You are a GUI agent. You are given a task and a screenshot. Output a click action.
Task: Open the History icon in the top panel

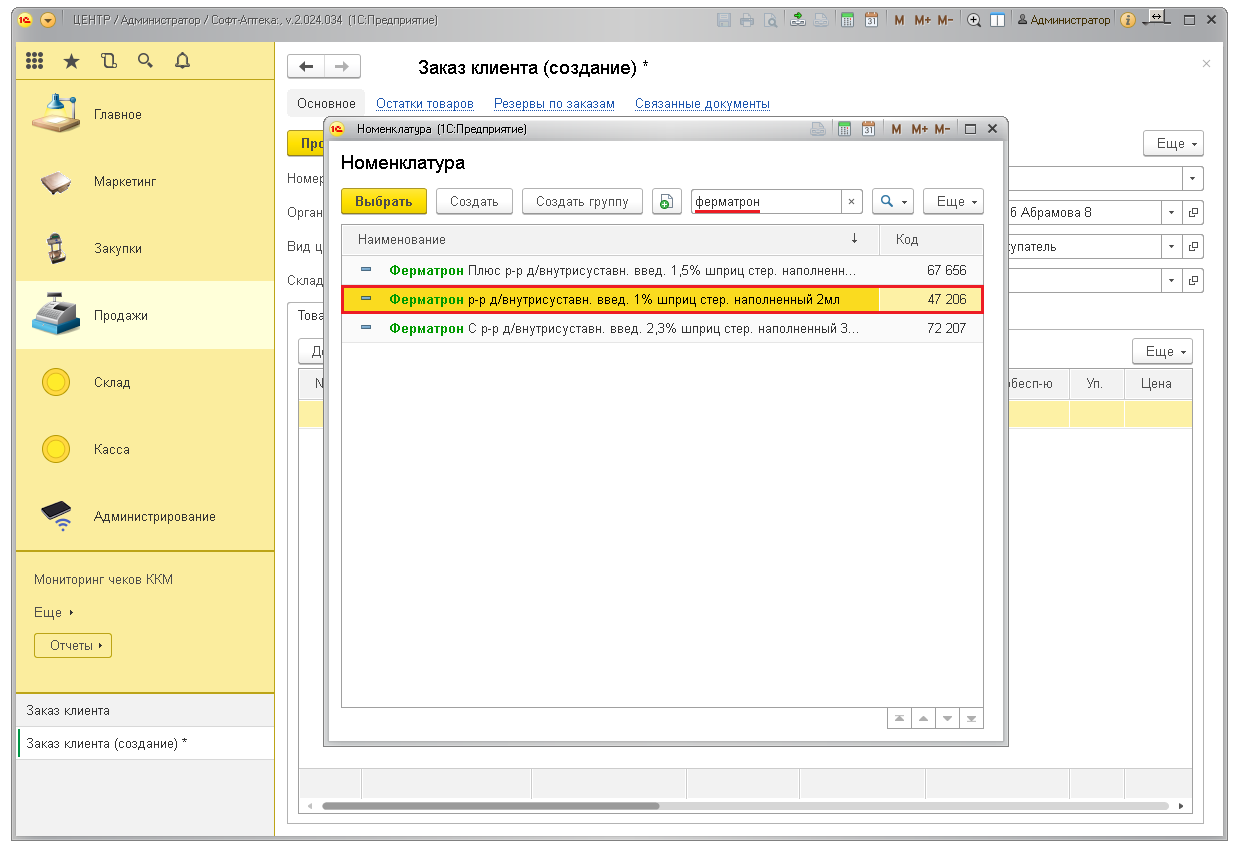point(109,61)
